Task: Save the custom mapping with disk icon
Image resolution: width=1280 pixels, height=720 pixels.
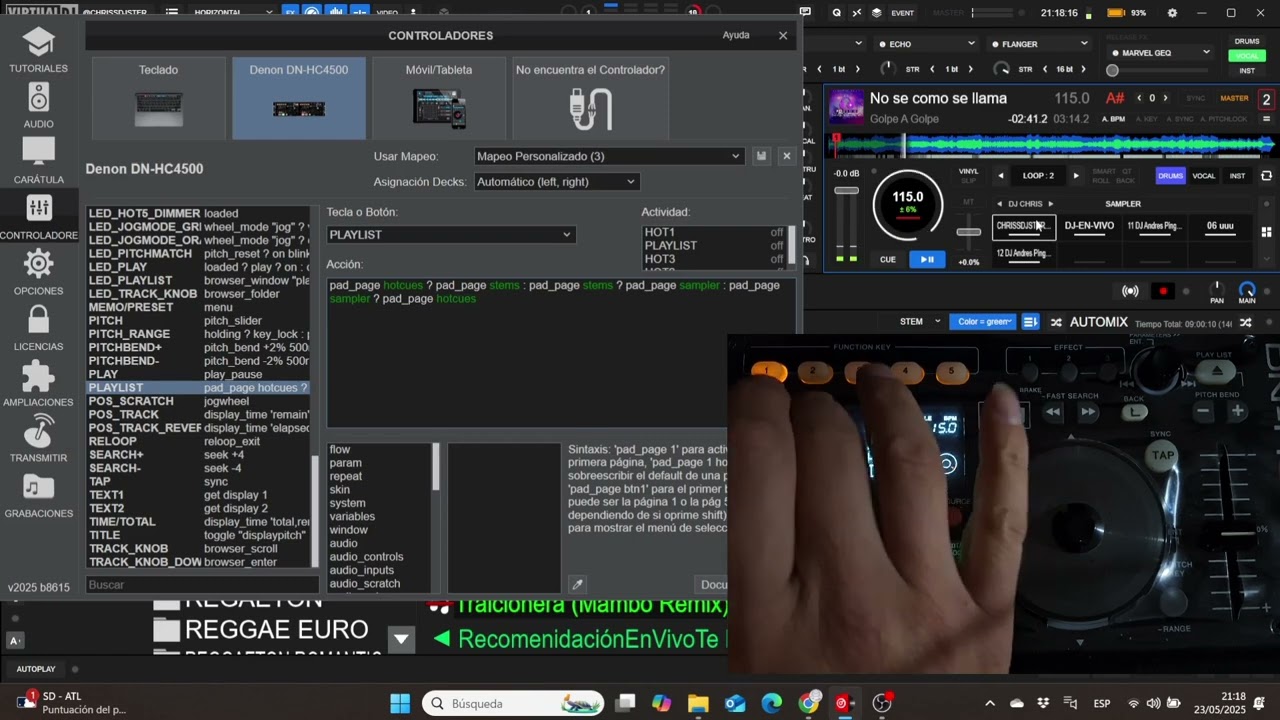Action: pyautogui.click(x=761, y=156)
